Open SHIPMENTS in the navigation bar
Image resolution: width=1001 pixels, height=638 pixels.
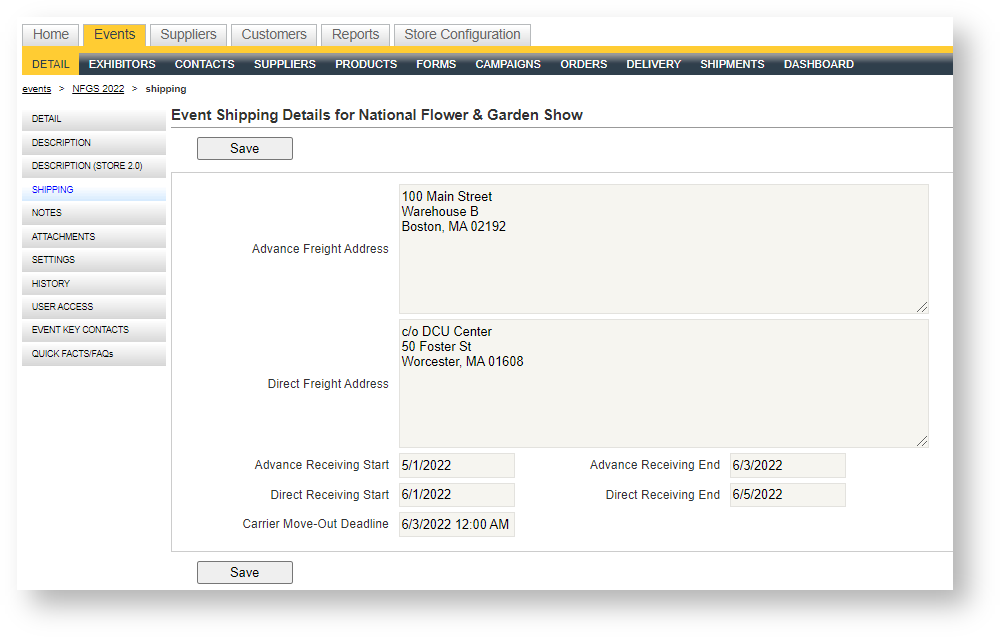732,64
